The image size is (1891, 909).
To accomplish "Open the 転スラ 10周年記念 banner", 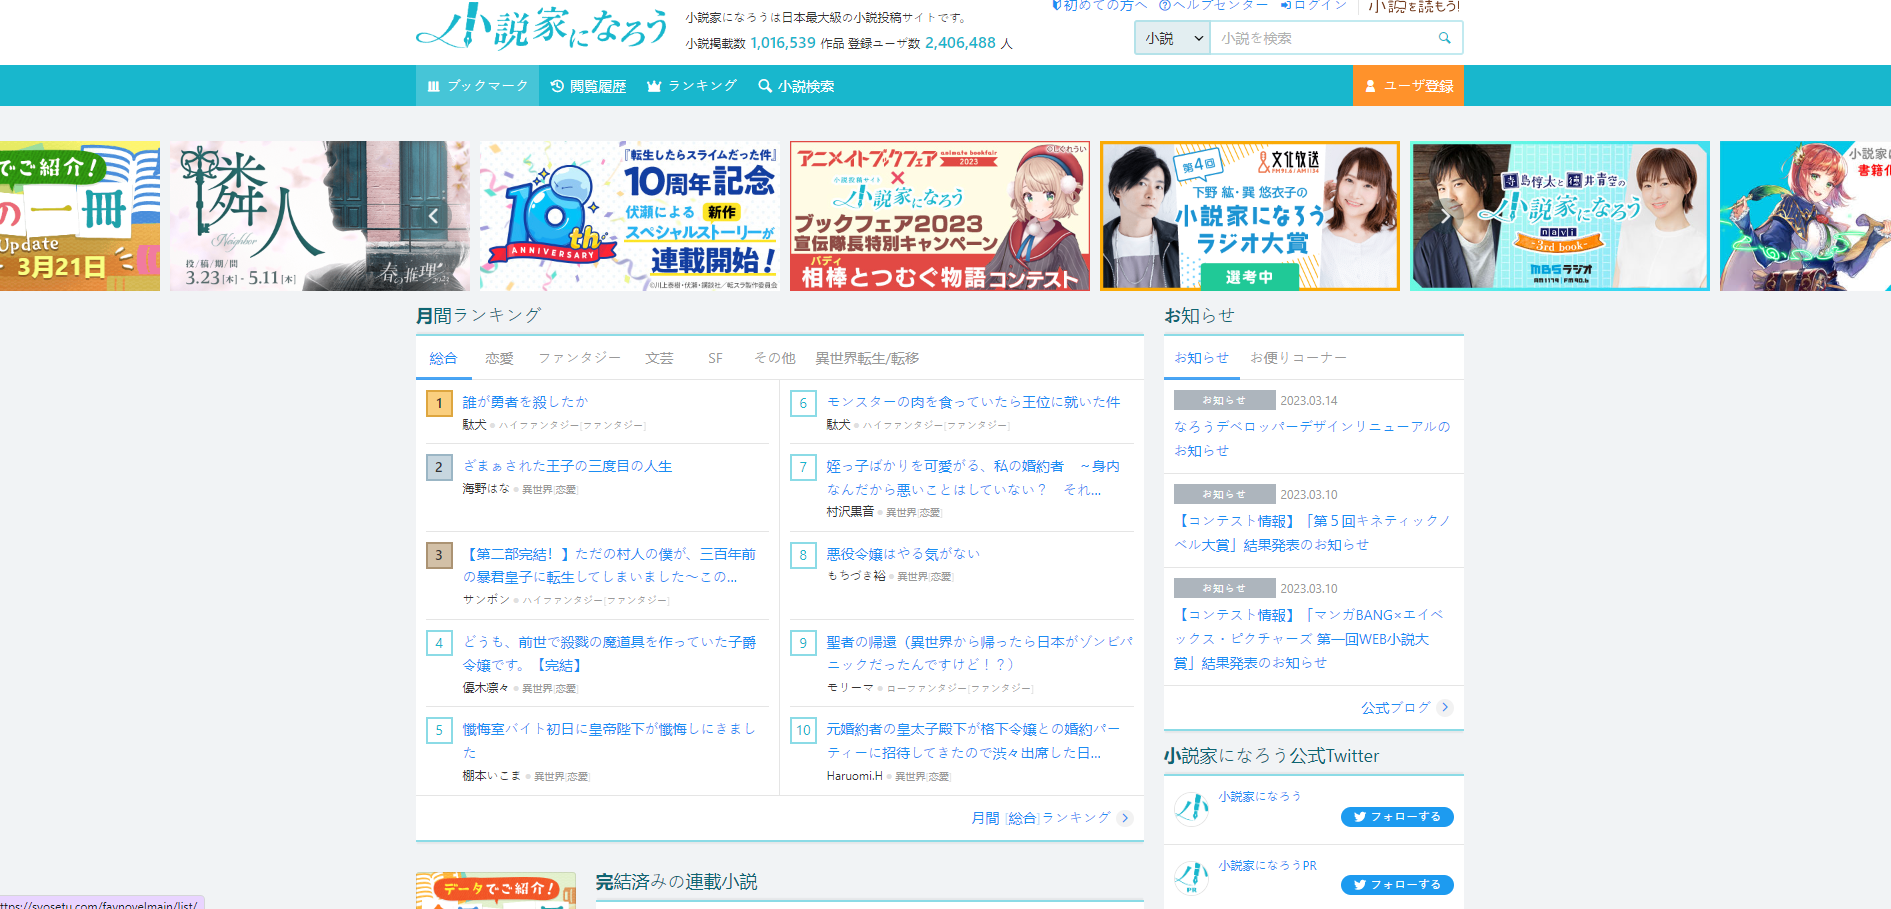I will [630, 216].
